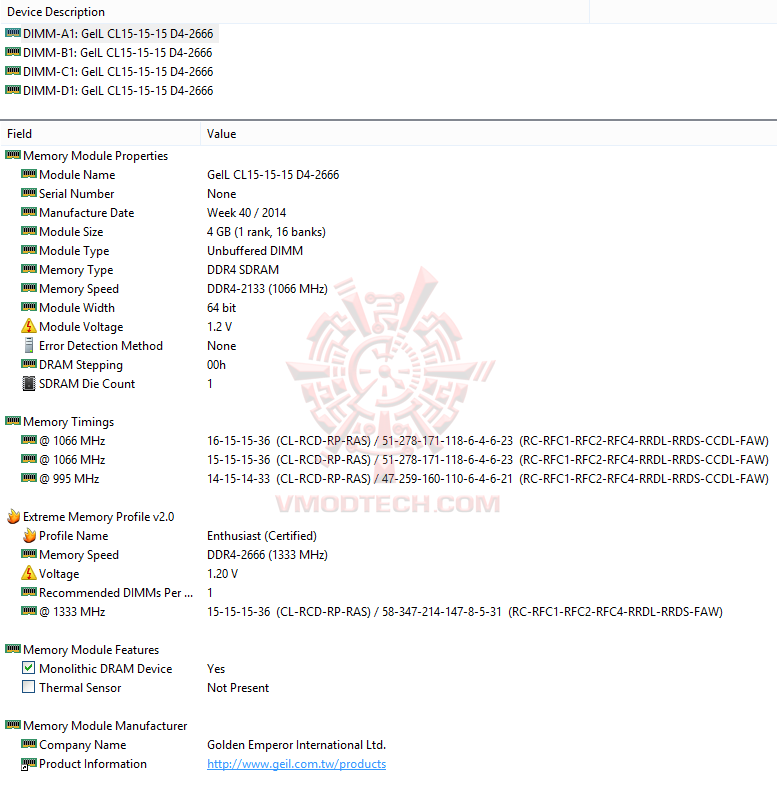Open the geil.com.tw products link

[296, 764]
